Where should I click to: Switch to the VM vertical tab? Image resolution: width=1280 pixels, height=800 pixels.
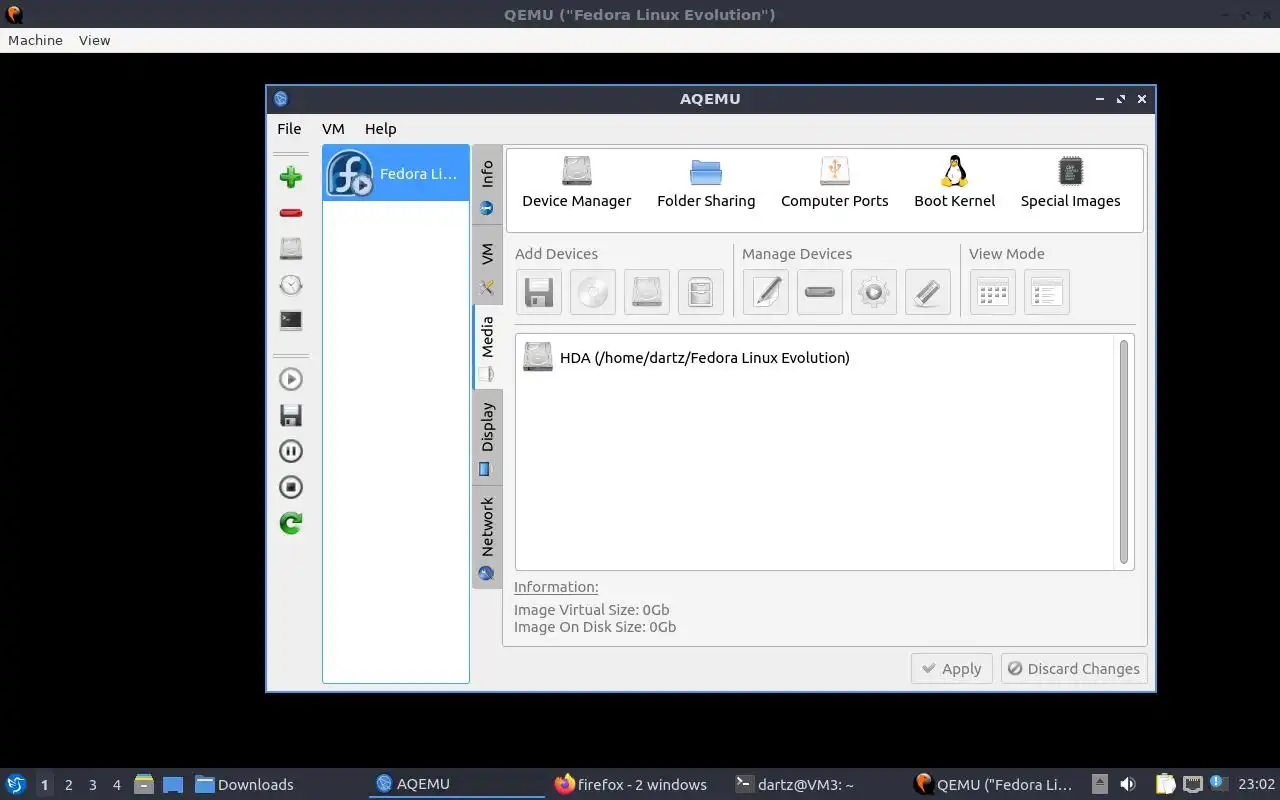point(487,265)
